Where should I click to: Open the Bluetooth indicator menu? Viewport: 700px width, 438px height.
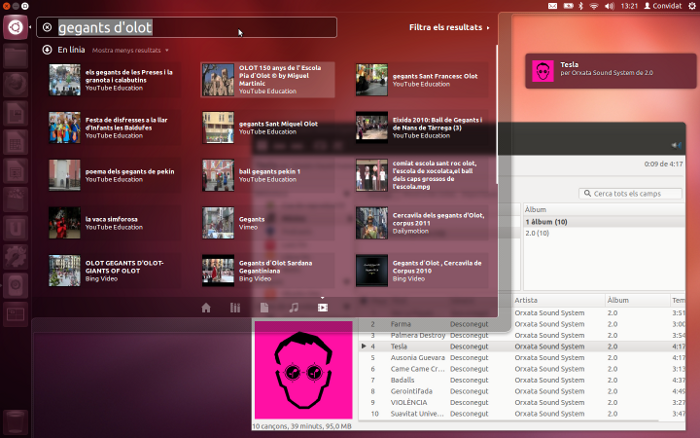pos(581,6)
